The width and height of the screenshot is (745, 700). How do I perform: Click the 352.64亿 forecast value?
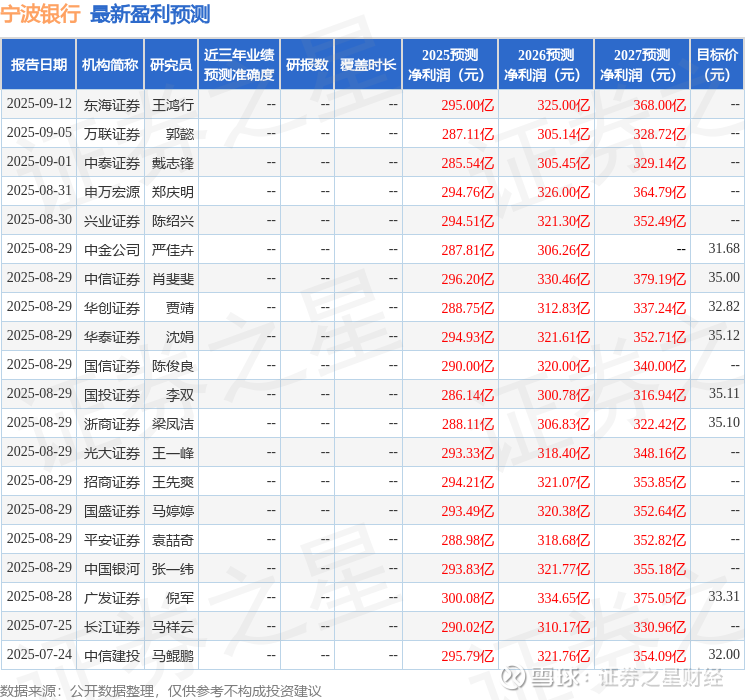pyautogui.click(x=659, y=511)
